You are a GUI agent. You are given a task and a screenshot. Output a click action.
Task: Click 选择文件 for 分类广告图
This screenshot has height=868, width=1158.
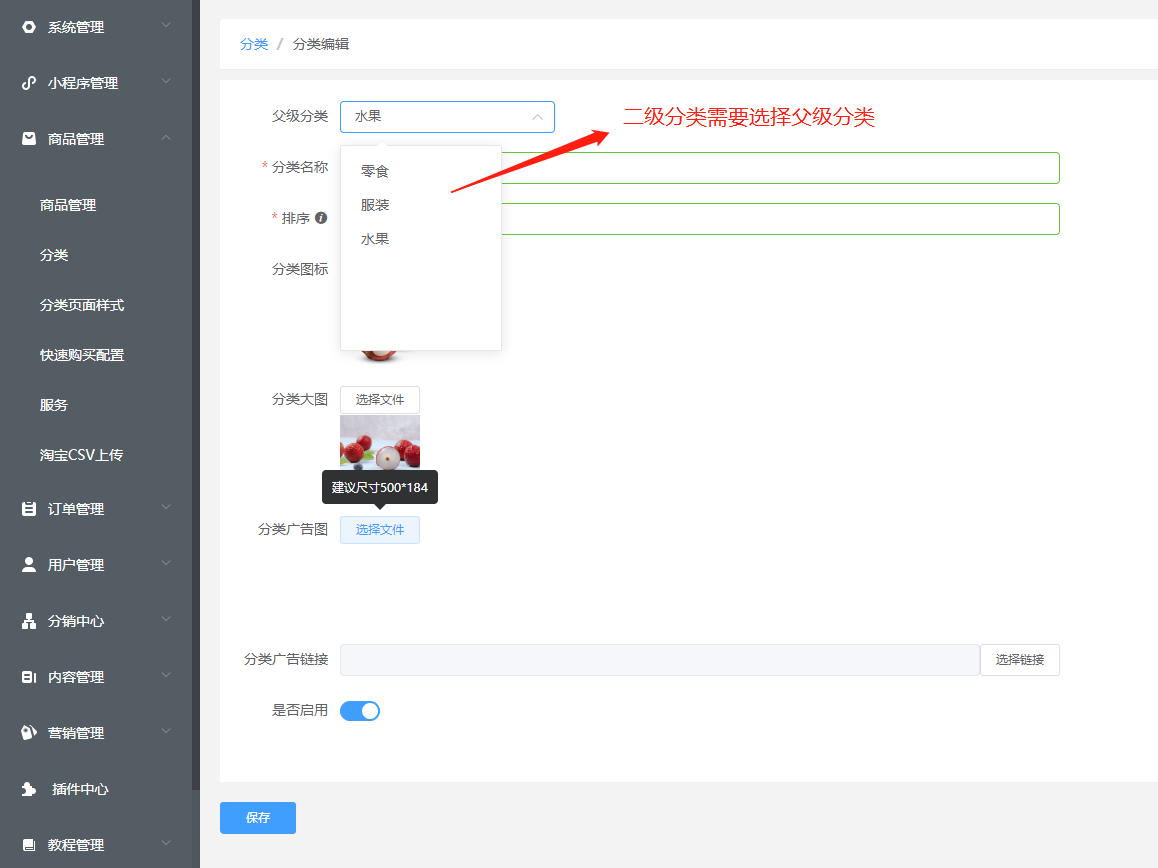point(380,530)
